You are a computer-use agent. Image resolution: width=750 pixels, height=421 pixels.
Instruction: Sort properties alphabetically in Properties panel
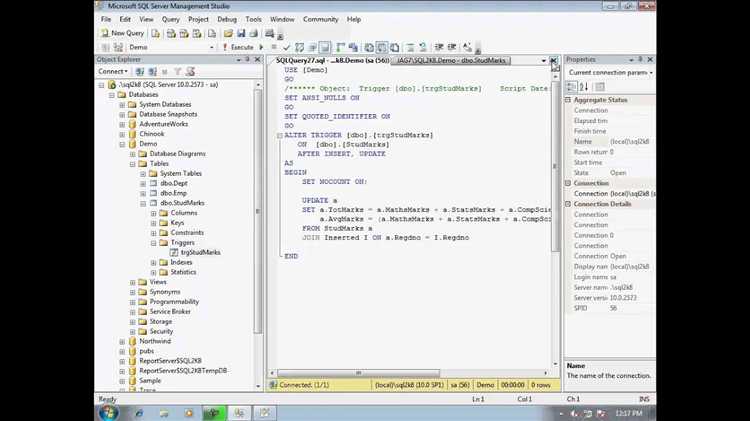point(582,87)
